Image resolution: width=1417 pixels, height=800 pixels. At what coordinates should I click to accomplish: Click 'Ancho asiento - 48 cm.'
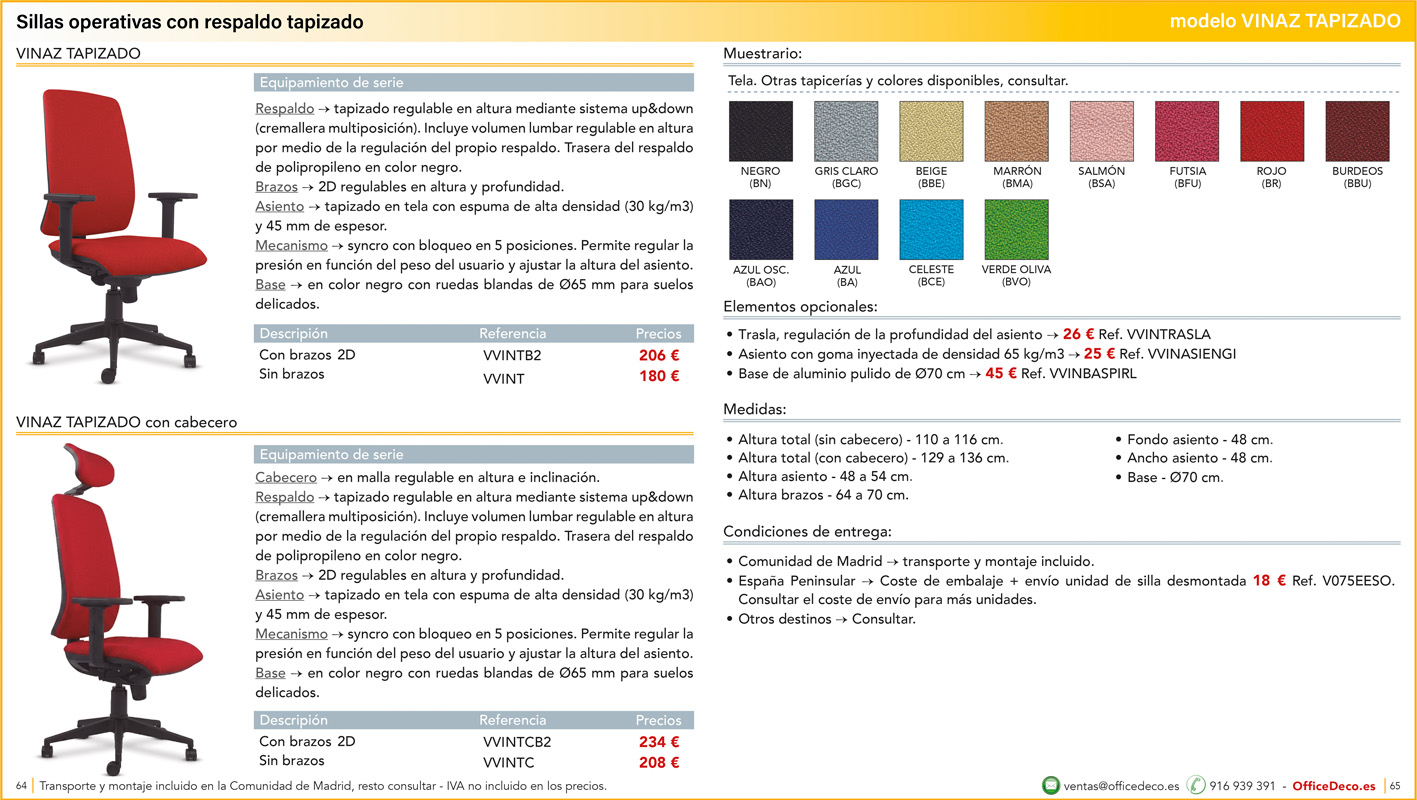tap(1200, 458)
